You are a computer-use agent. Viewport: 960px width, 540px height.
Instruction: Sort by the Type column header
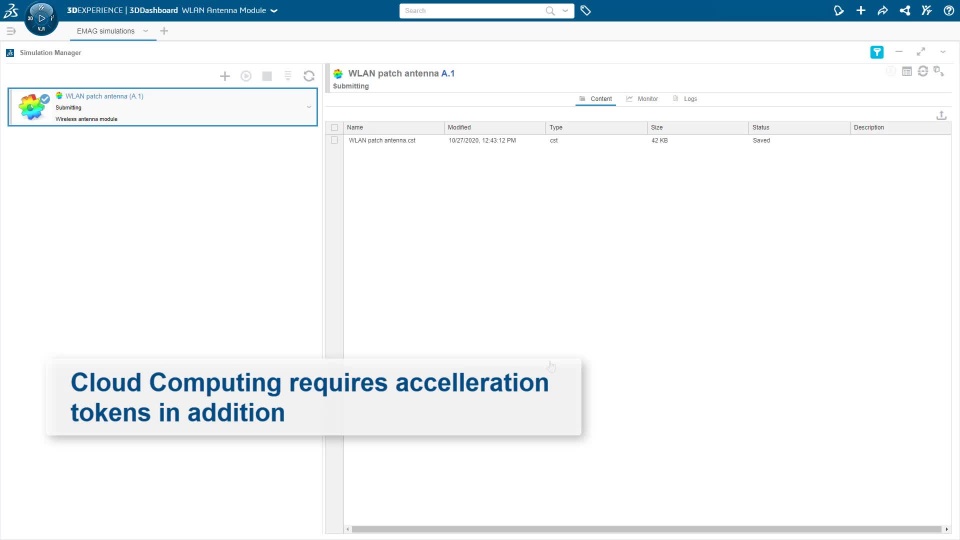point(596,127)
